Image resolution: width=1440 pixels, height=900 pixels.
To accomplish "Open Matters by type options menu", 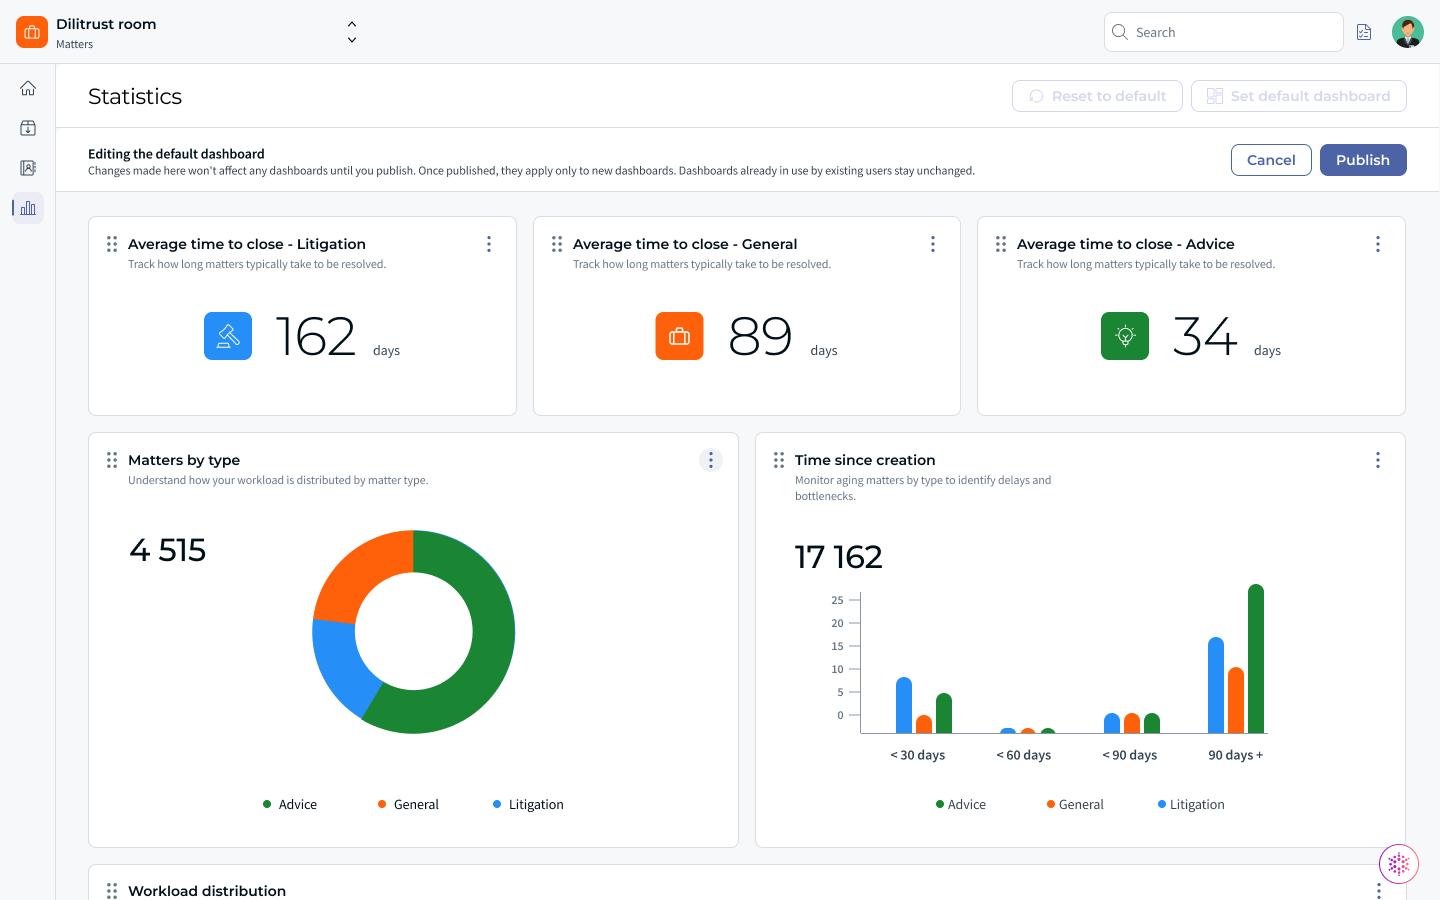I will (x=711, y=460).
